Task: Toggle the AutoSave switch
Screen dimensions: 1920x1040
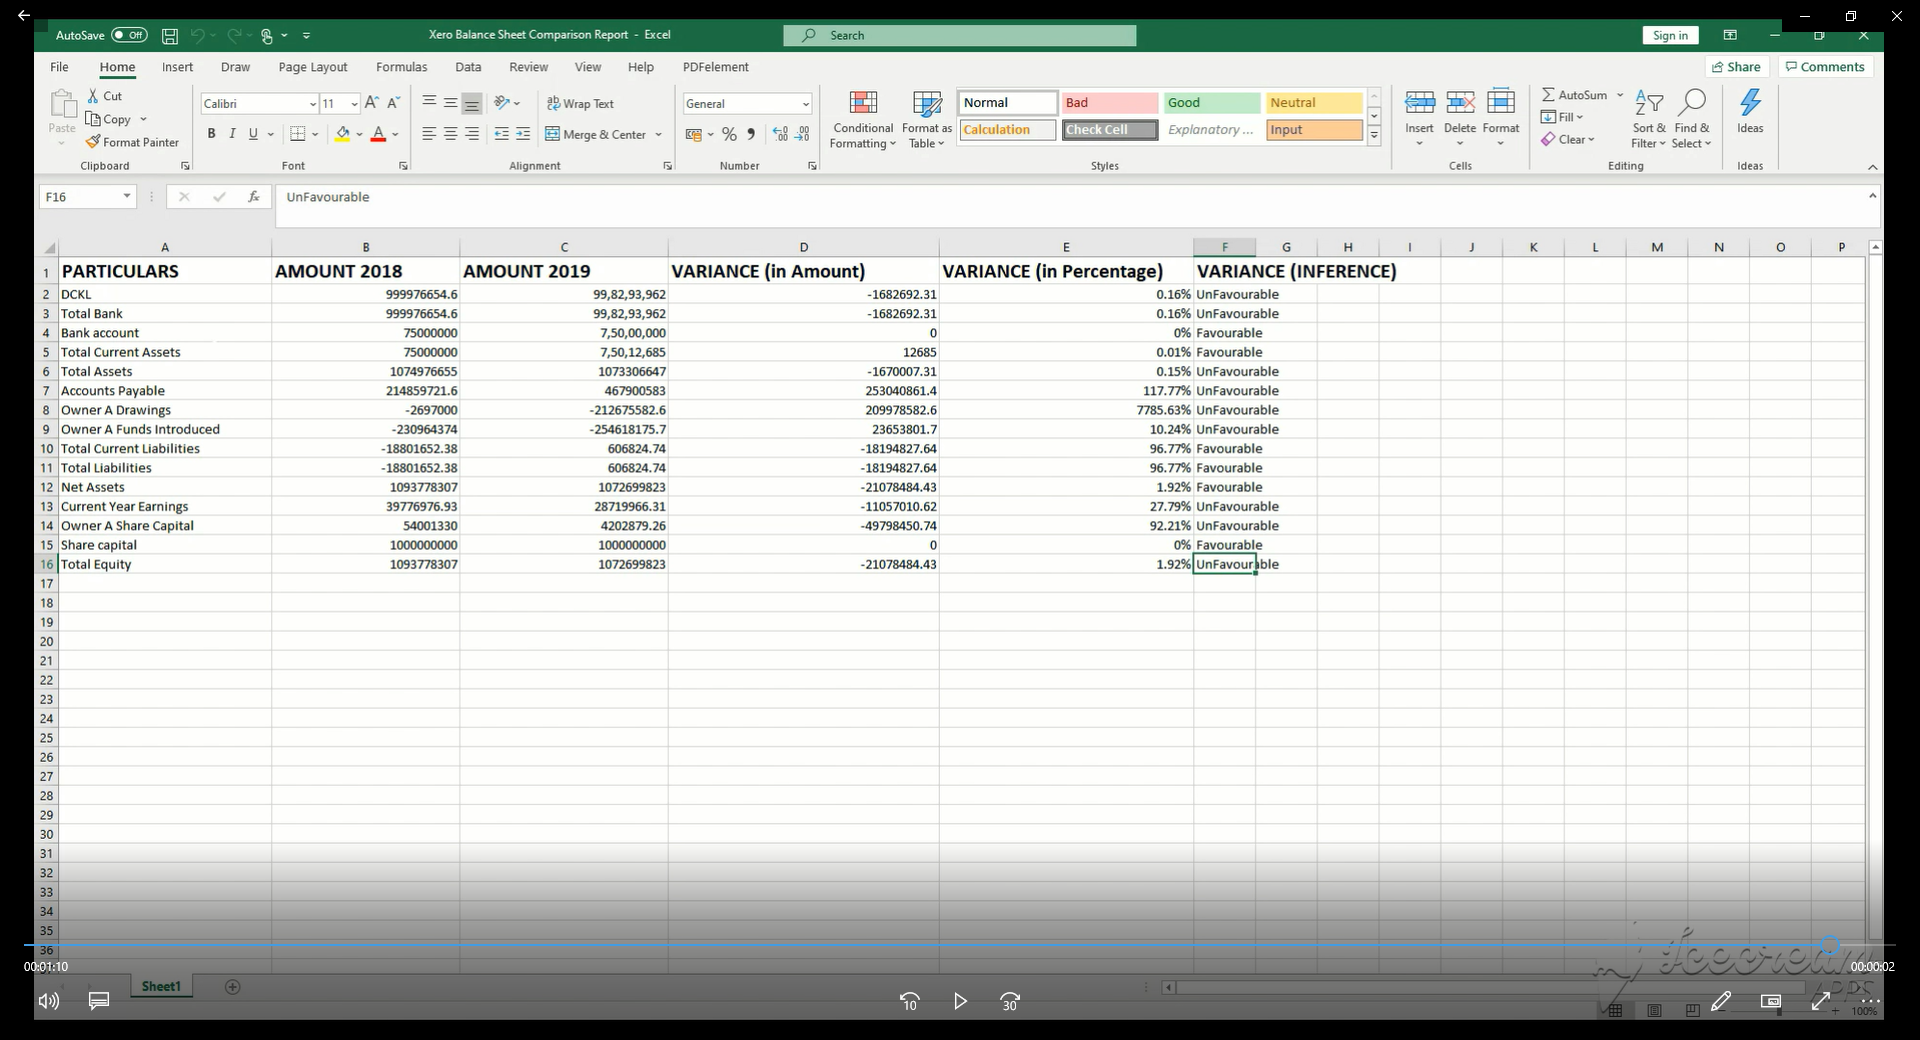Action: (129, 35)
